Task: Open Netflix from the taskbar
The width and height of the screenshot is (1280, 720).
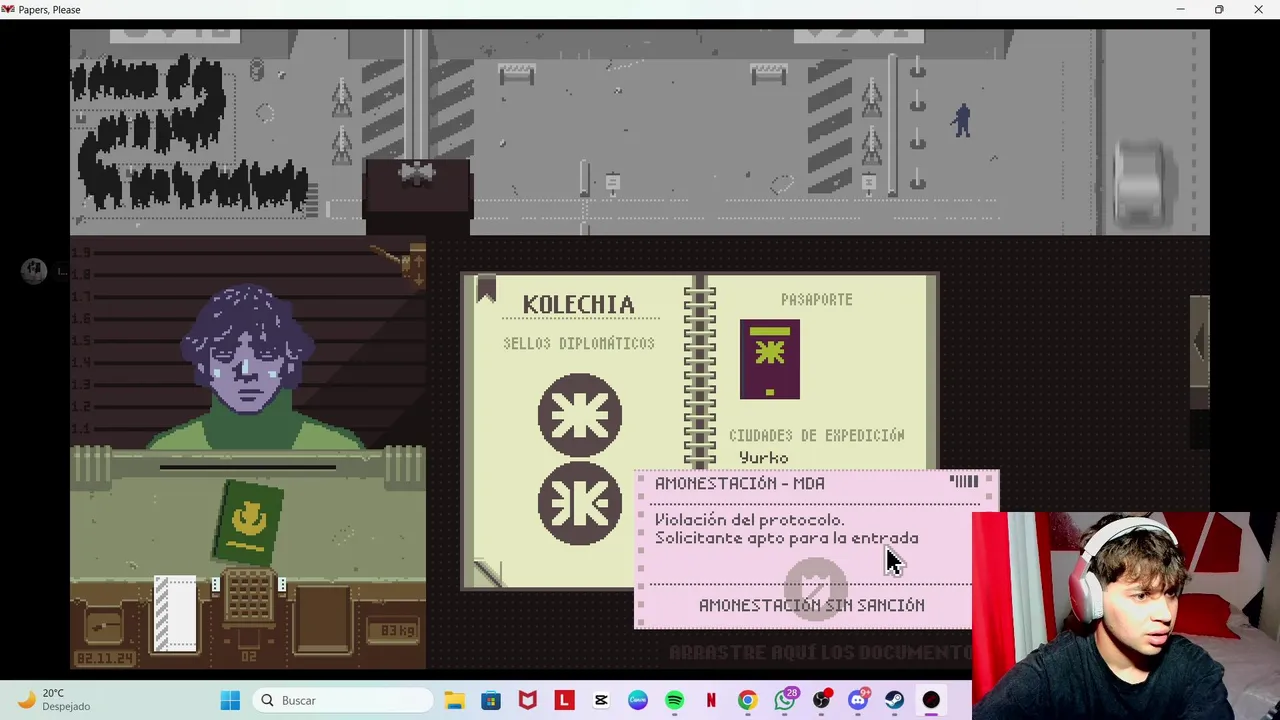Action: [711, 701]
